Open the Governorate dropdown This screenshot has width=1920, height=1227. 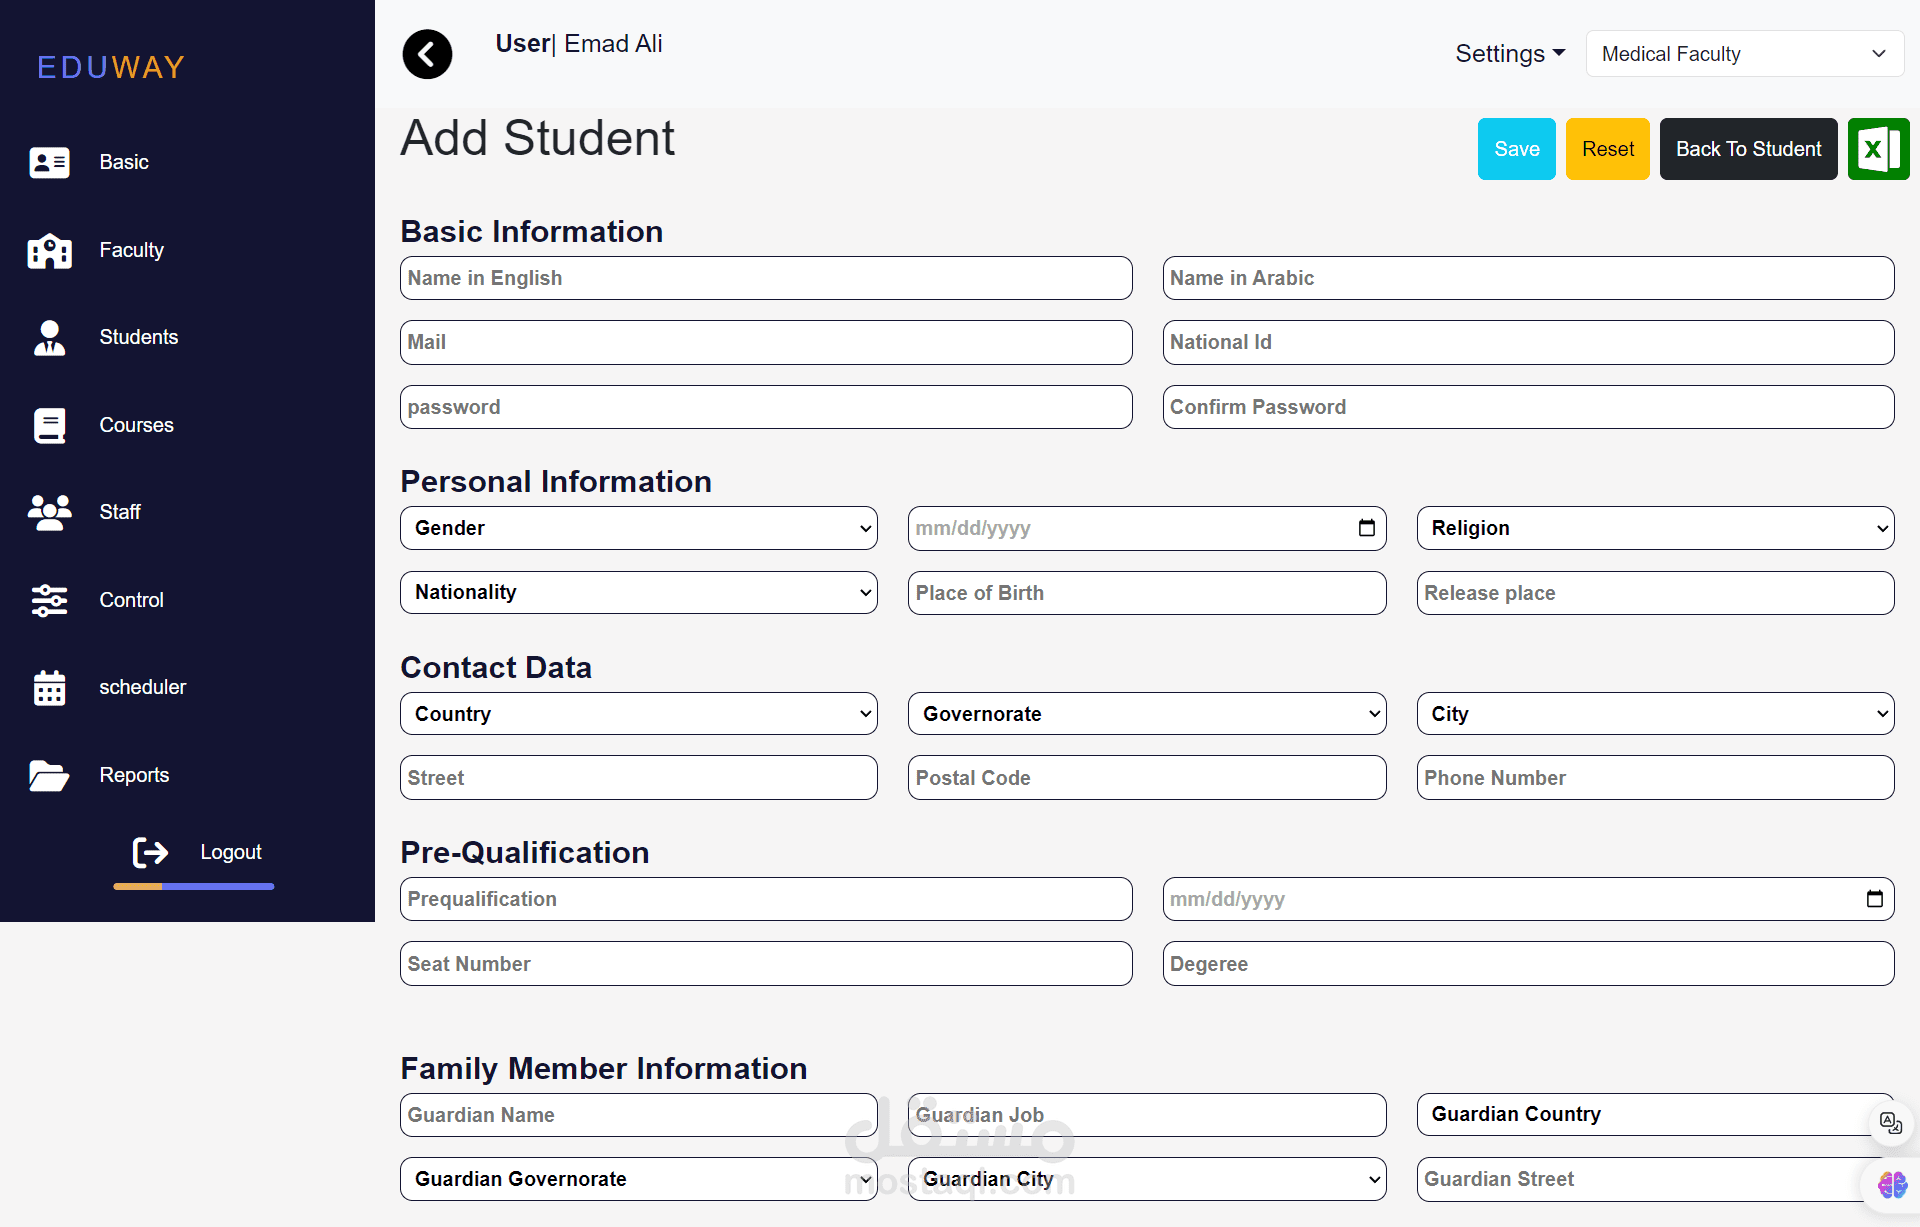[x=1146, y=714]
